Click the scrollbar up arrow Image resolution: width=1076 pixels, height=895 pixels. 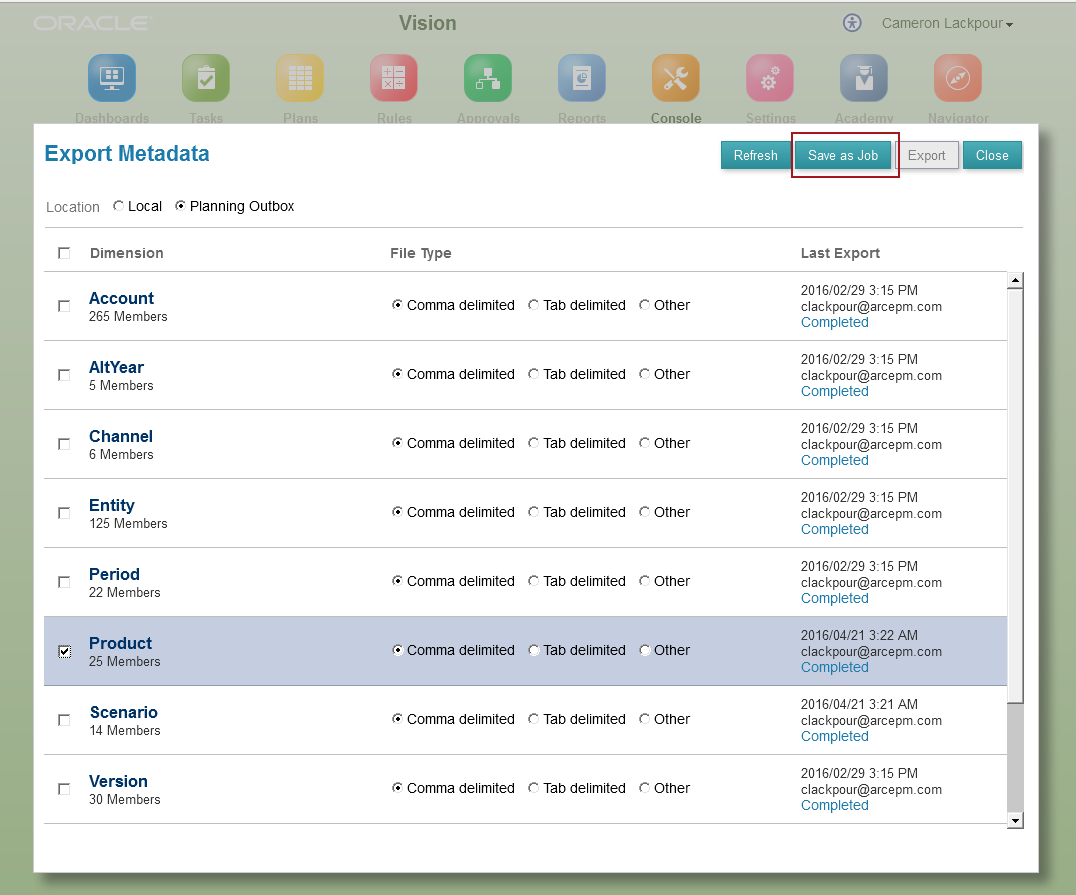tap(1015, 280)
